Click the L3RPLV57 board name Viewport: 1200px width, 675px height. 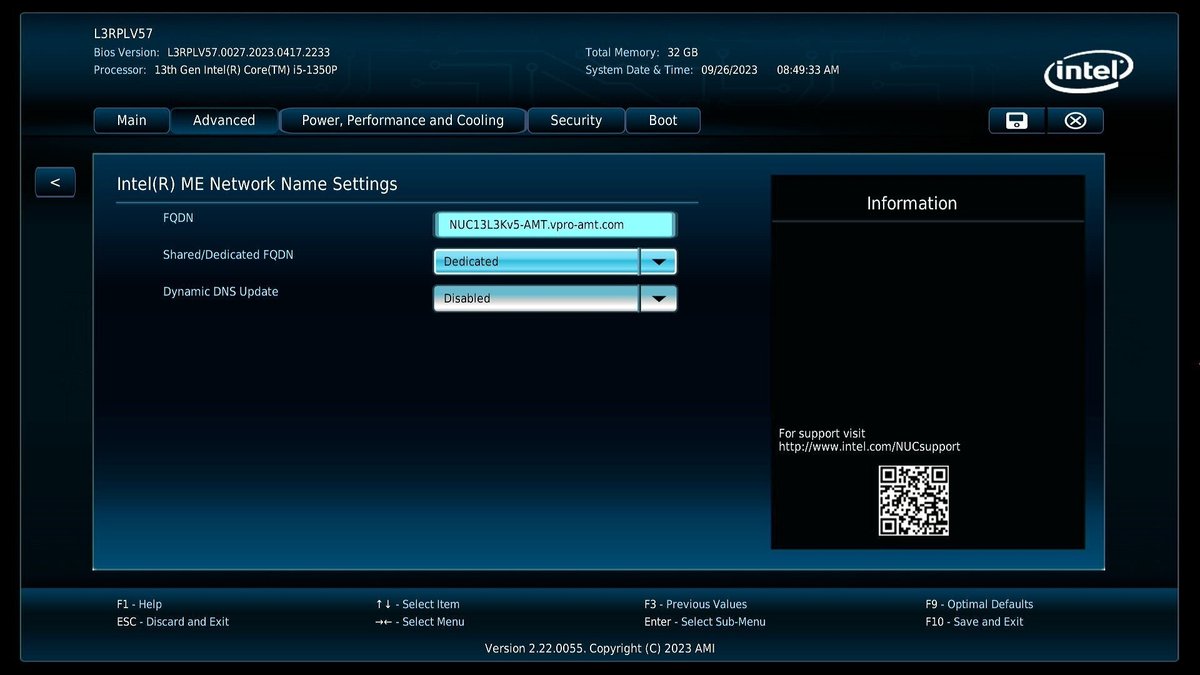point(124,34)
